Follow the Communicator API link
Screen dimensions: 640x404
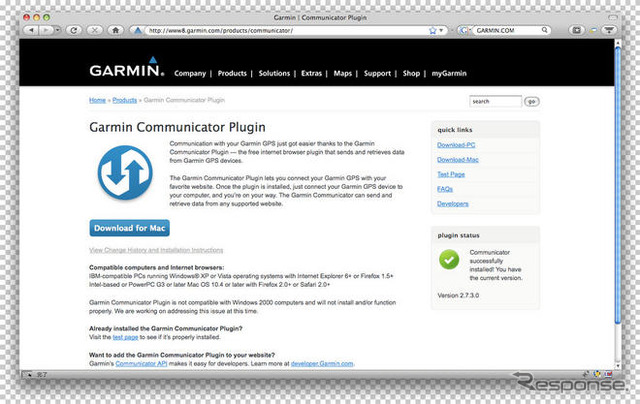(x=141, y=364)
